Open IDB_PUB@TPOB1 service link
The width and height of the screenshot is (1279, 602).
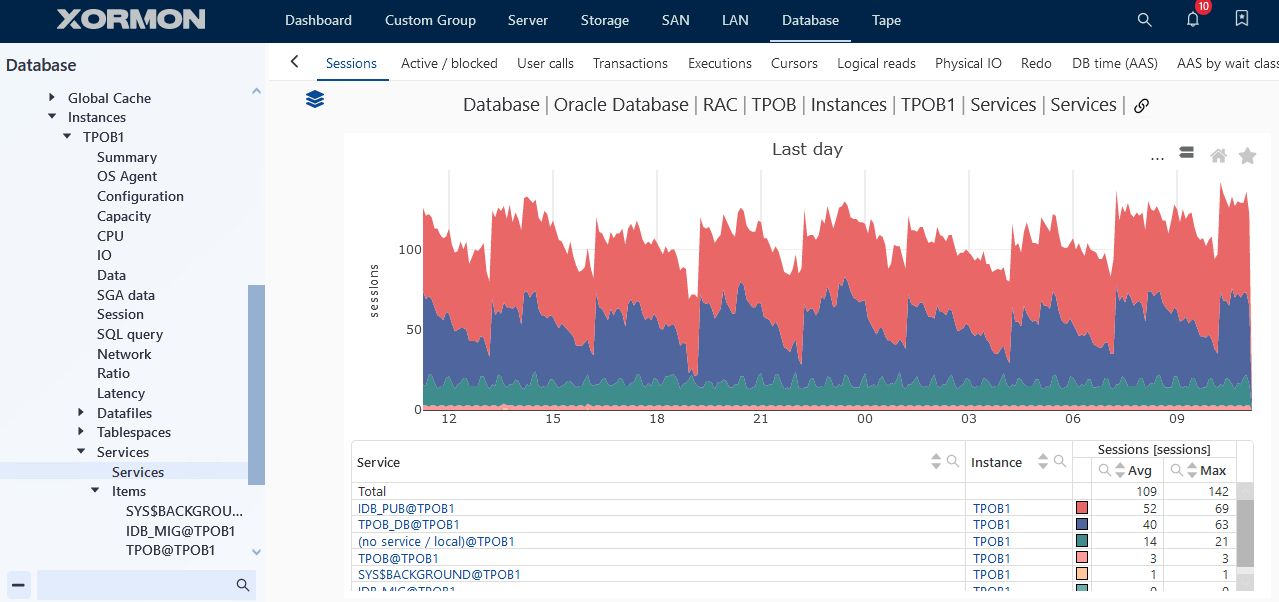click(x=406, y=508)
